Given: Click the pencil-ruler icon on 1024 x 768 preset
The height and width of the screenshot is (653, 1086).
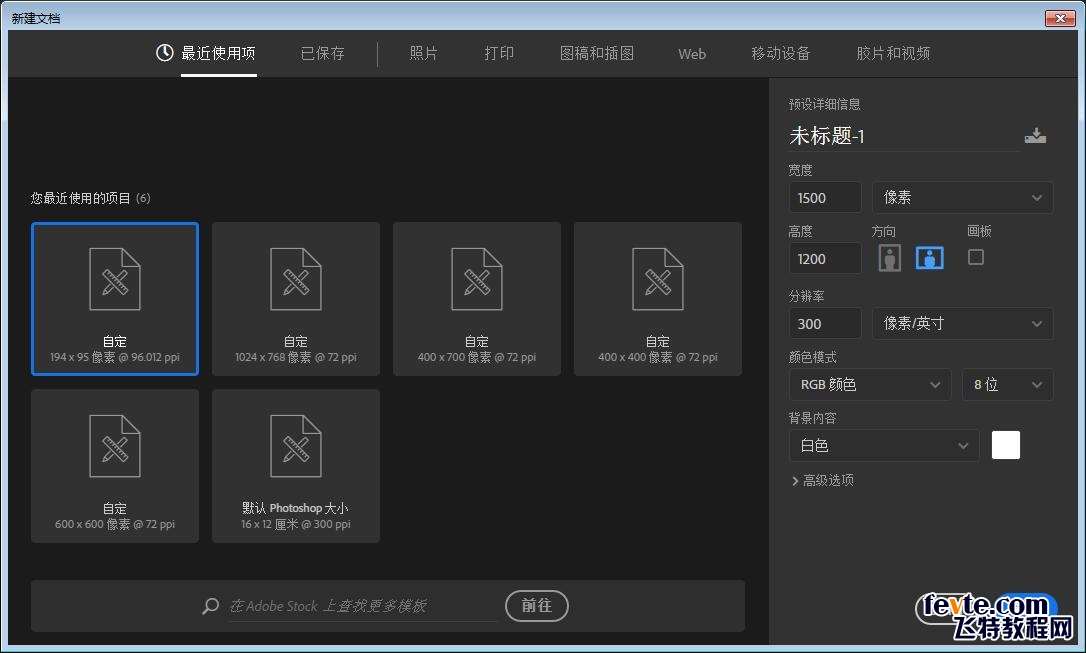Looking at the screenshot, I should tap(296, 281).
